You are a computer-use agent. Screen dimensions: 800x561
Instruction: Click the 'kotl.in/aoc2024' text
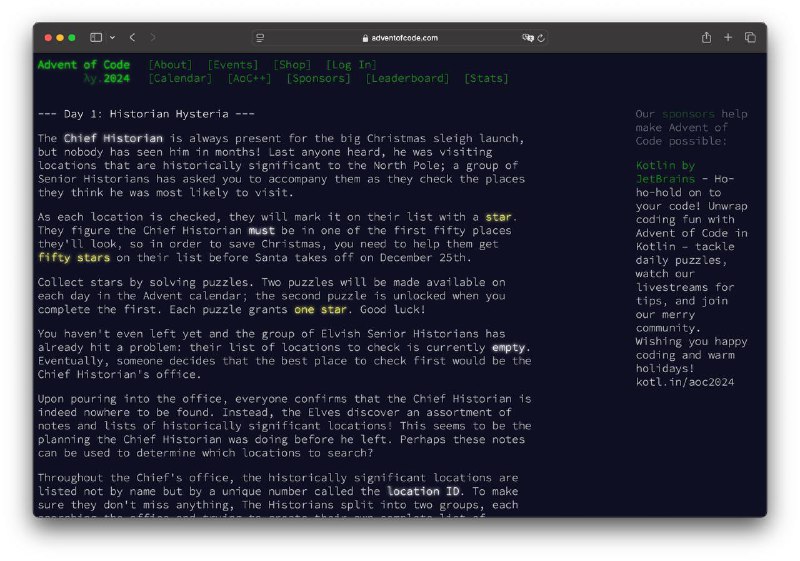[685, 382]
